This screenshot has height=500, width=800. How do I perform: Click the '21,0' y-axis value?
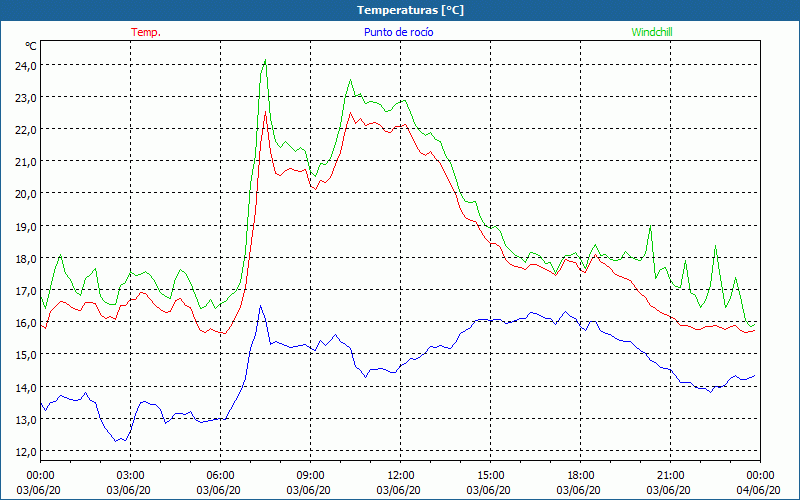tap(26, 162)
